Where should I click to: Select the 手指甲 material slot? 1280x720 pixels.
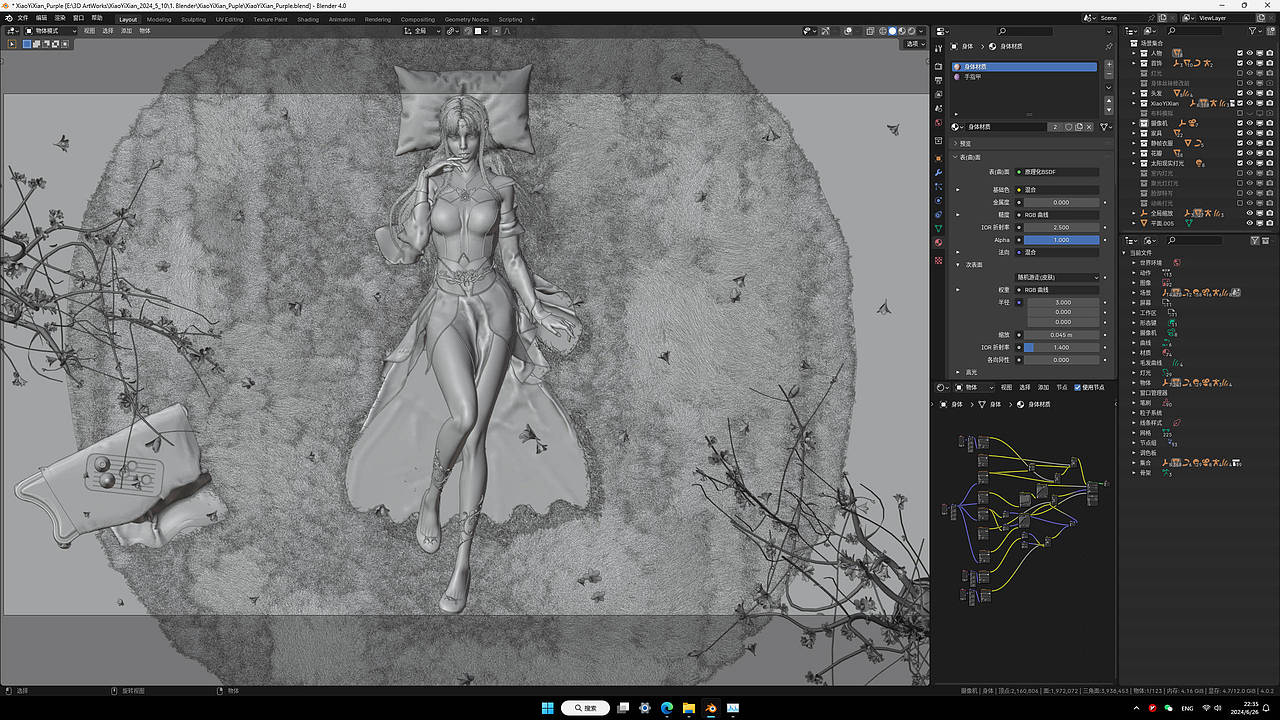1025,77
